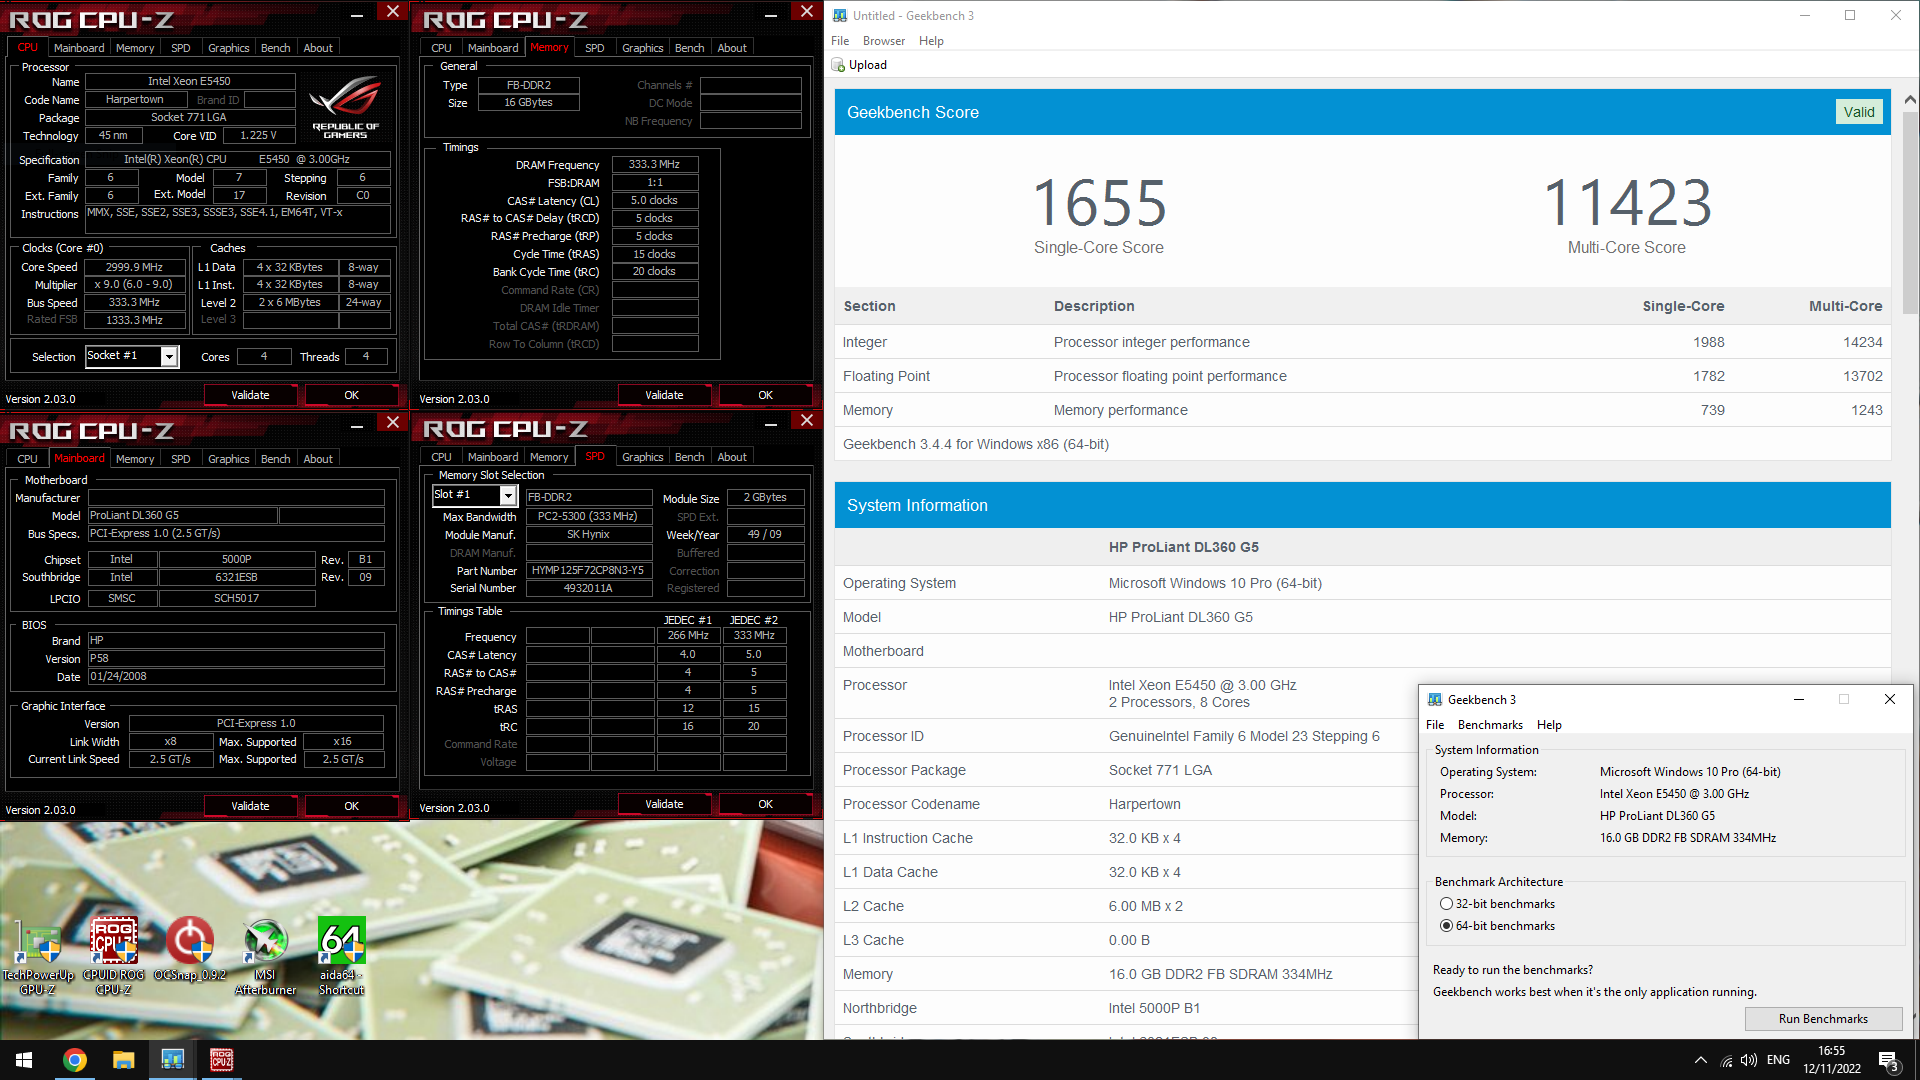Viewport: 1920px width, 1080px height.
Task: Open Benchmarks menu in Geekbench 3 dialog
Action: pos(1490,725)
